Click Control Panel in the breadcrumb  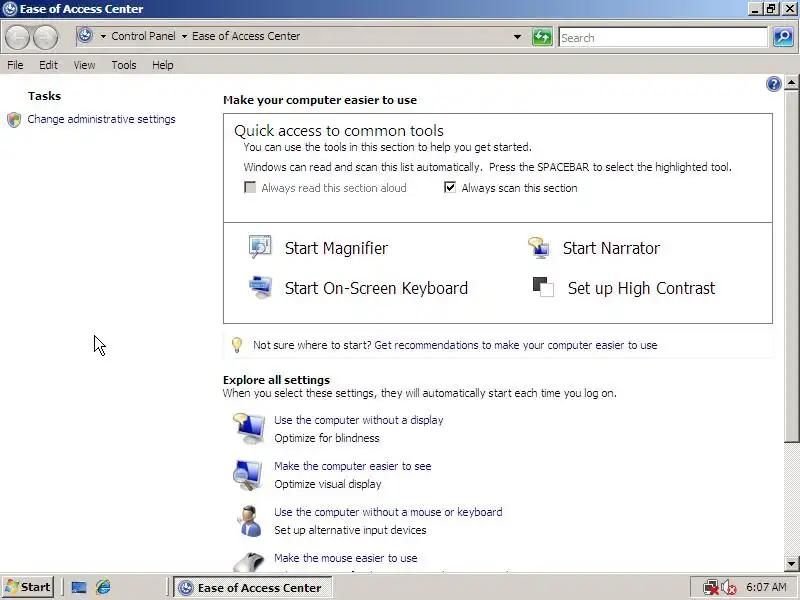click(x=143, y=36)
